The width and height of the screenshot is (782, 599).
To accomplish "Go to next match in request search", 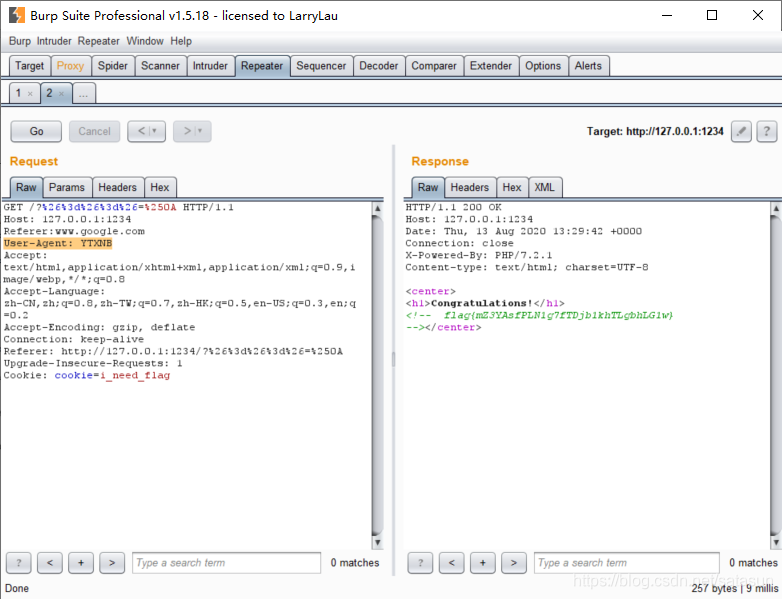I will pyautogui.click(x=112, y=563).
